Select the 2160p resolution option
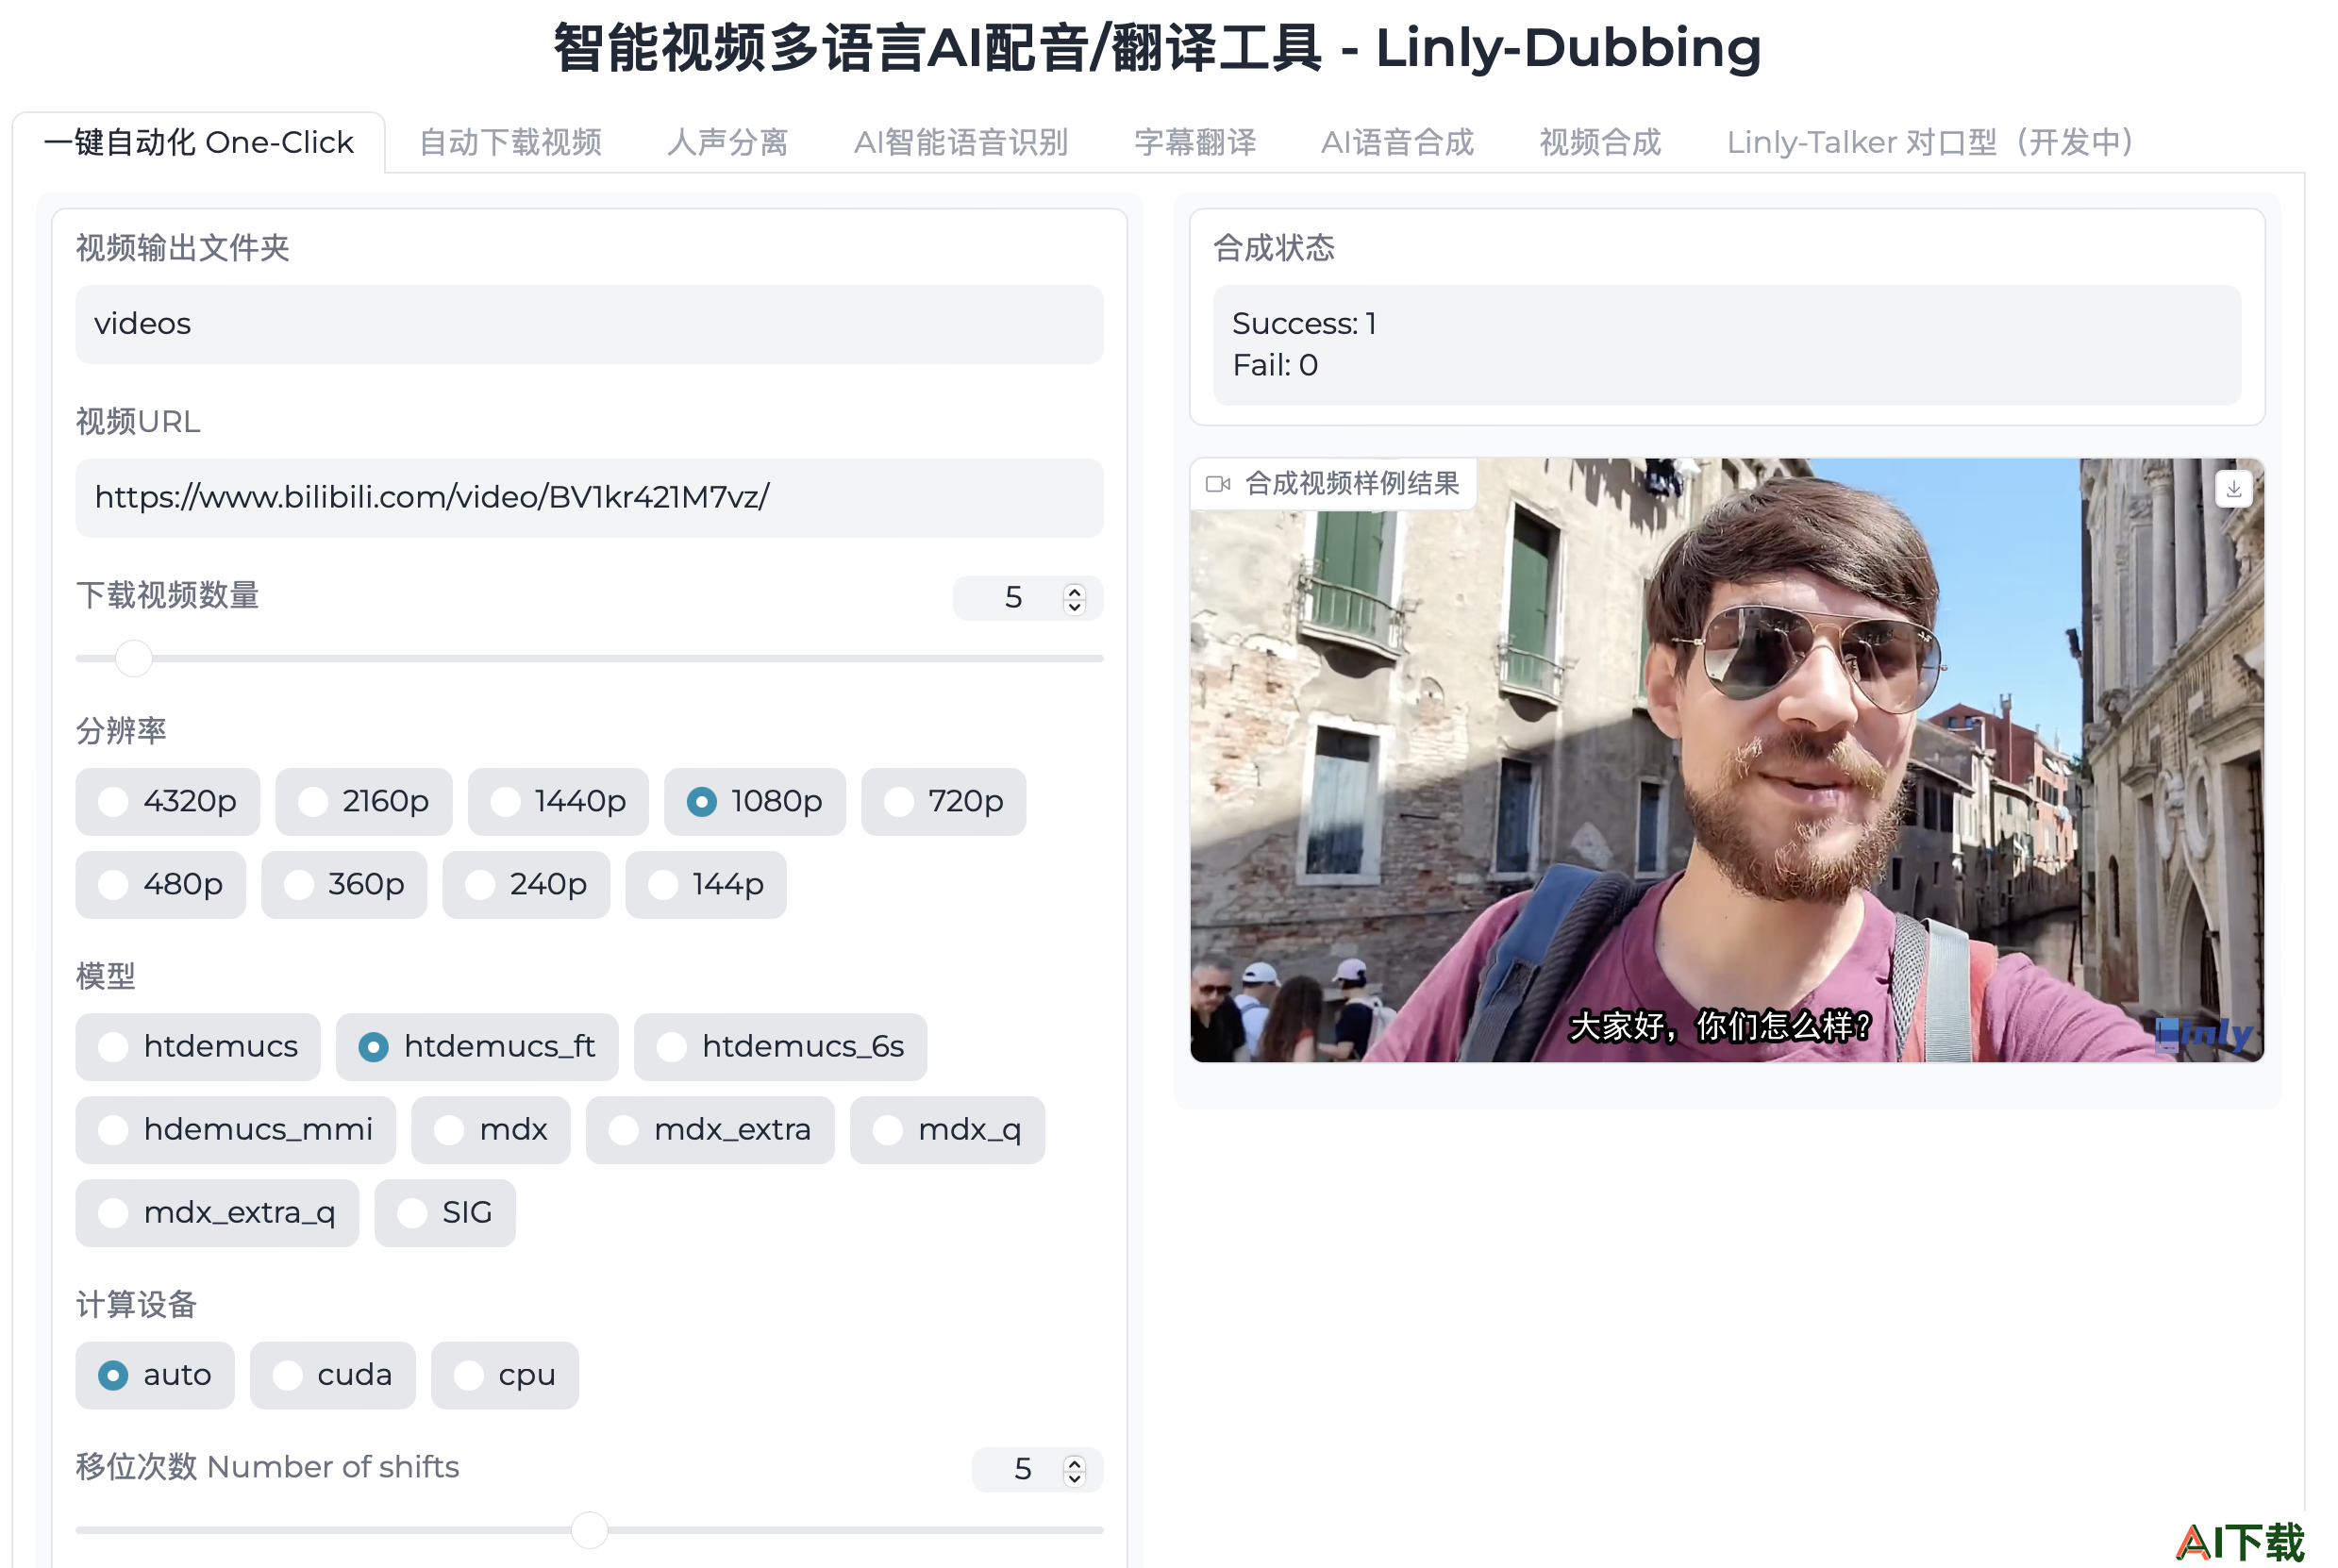This screenshot has height=1568, width=2338. [364, 802]
